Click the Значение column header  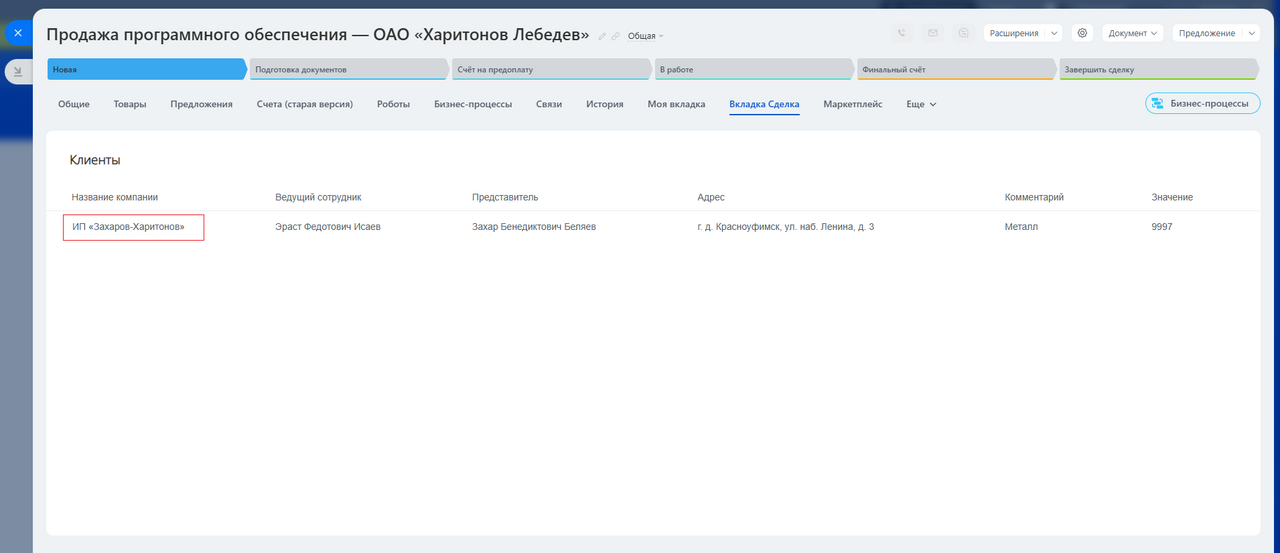coord(1172,197)
